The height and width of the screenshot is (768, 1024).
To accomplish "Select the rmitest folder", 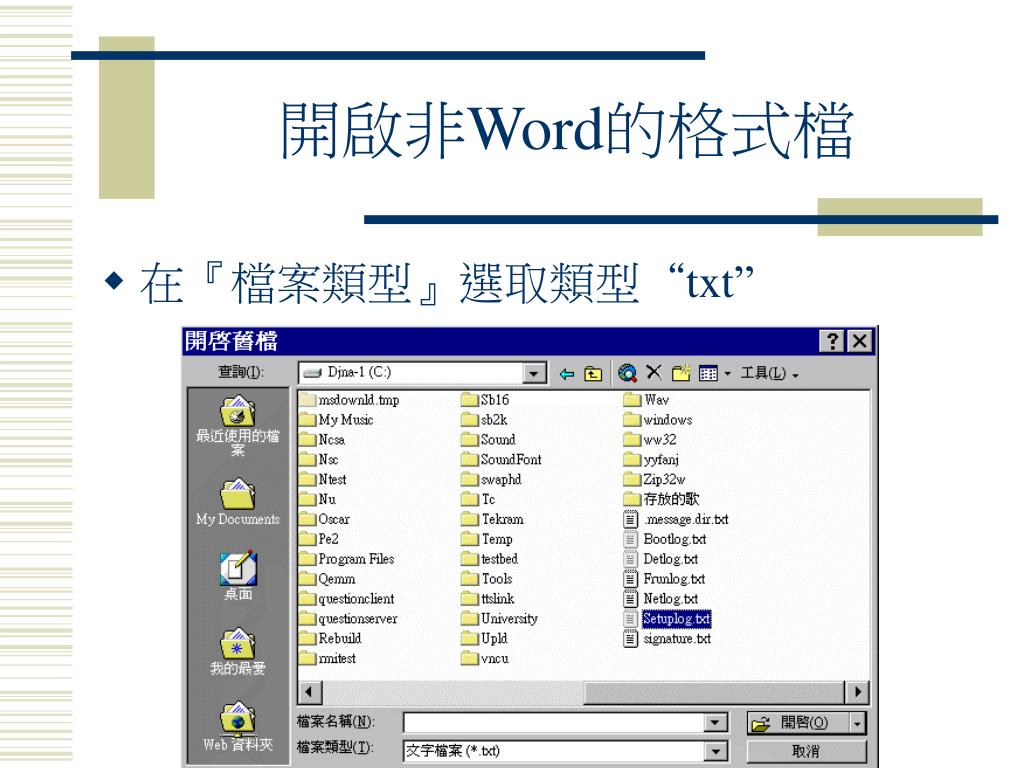I will point(328,658).
